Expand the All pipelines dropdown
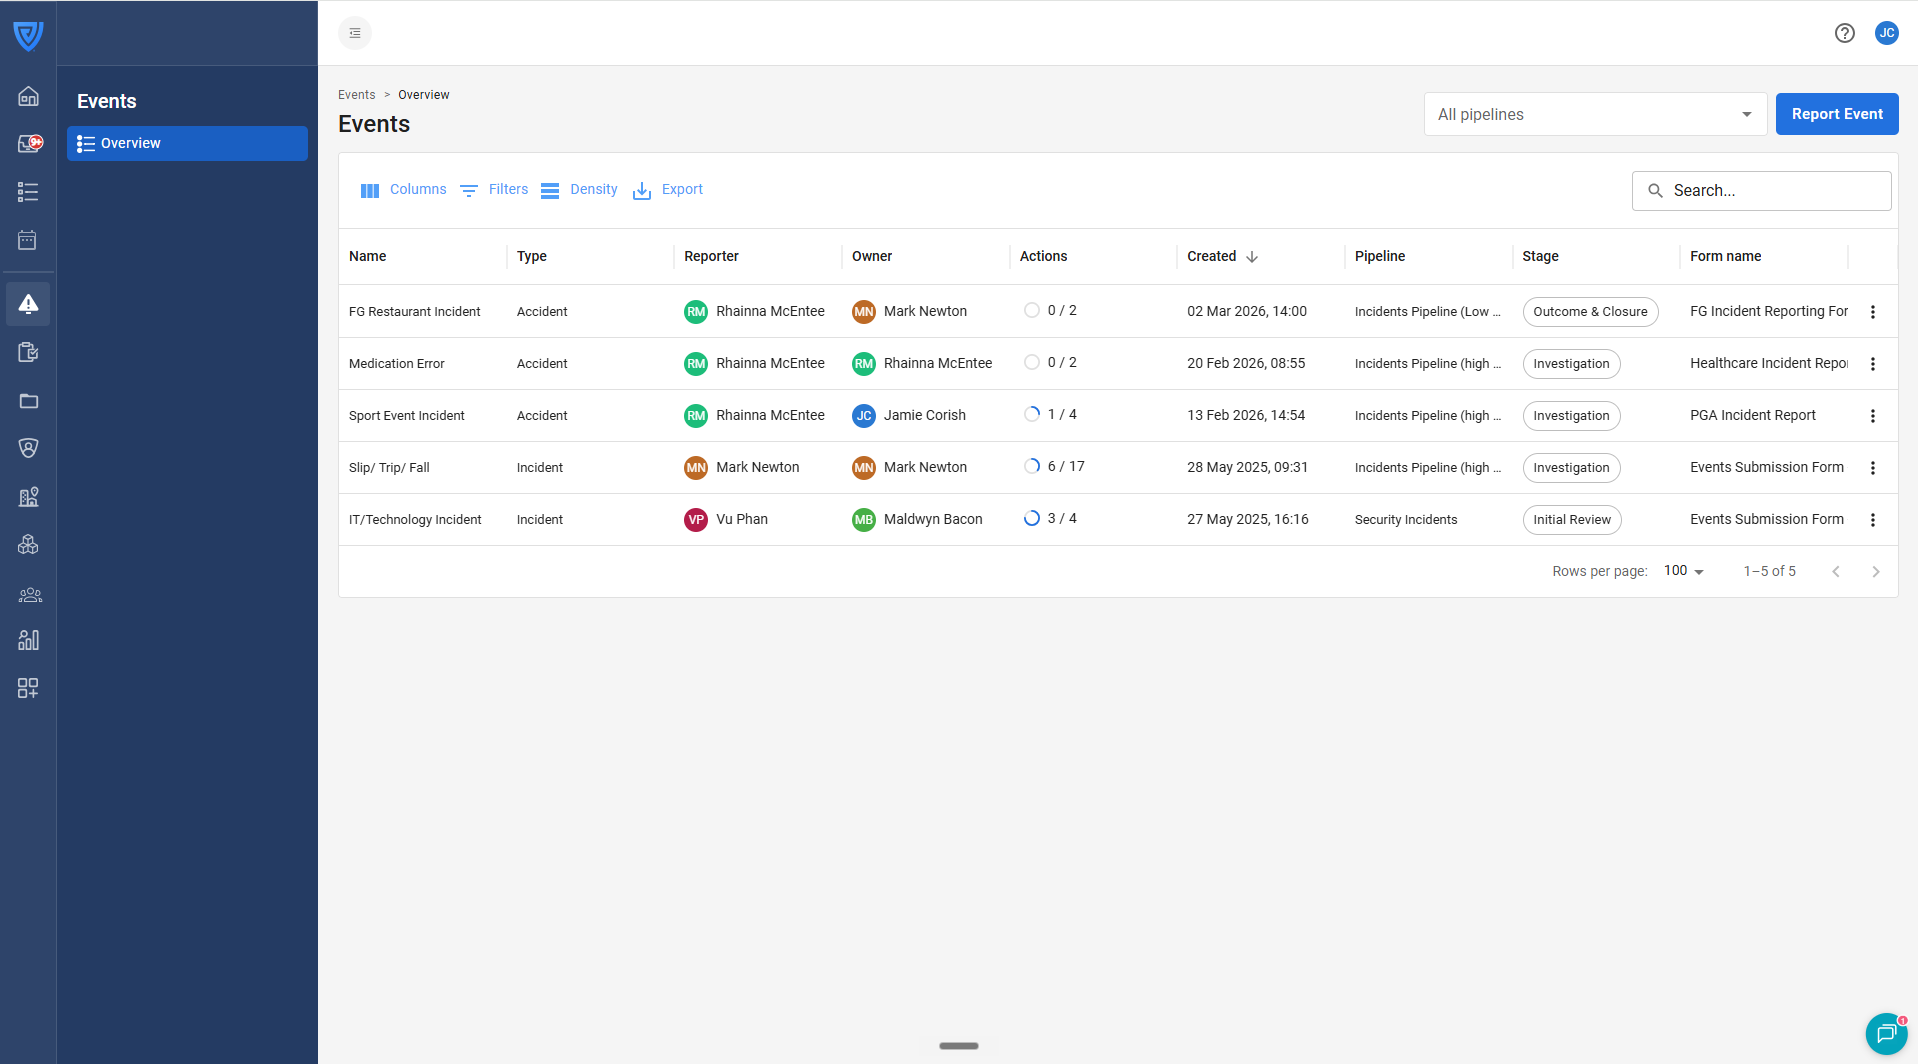Viewport: 1918px width, 1064px height. tap(1595, 114)
